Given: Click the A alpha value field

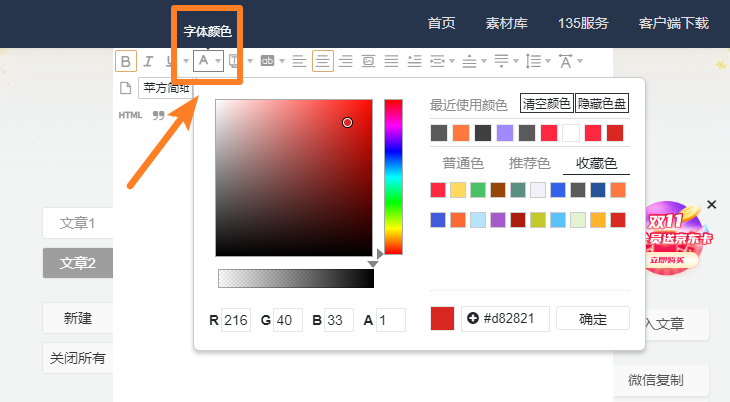Looking at the screenshot, I should coord(391,320).
